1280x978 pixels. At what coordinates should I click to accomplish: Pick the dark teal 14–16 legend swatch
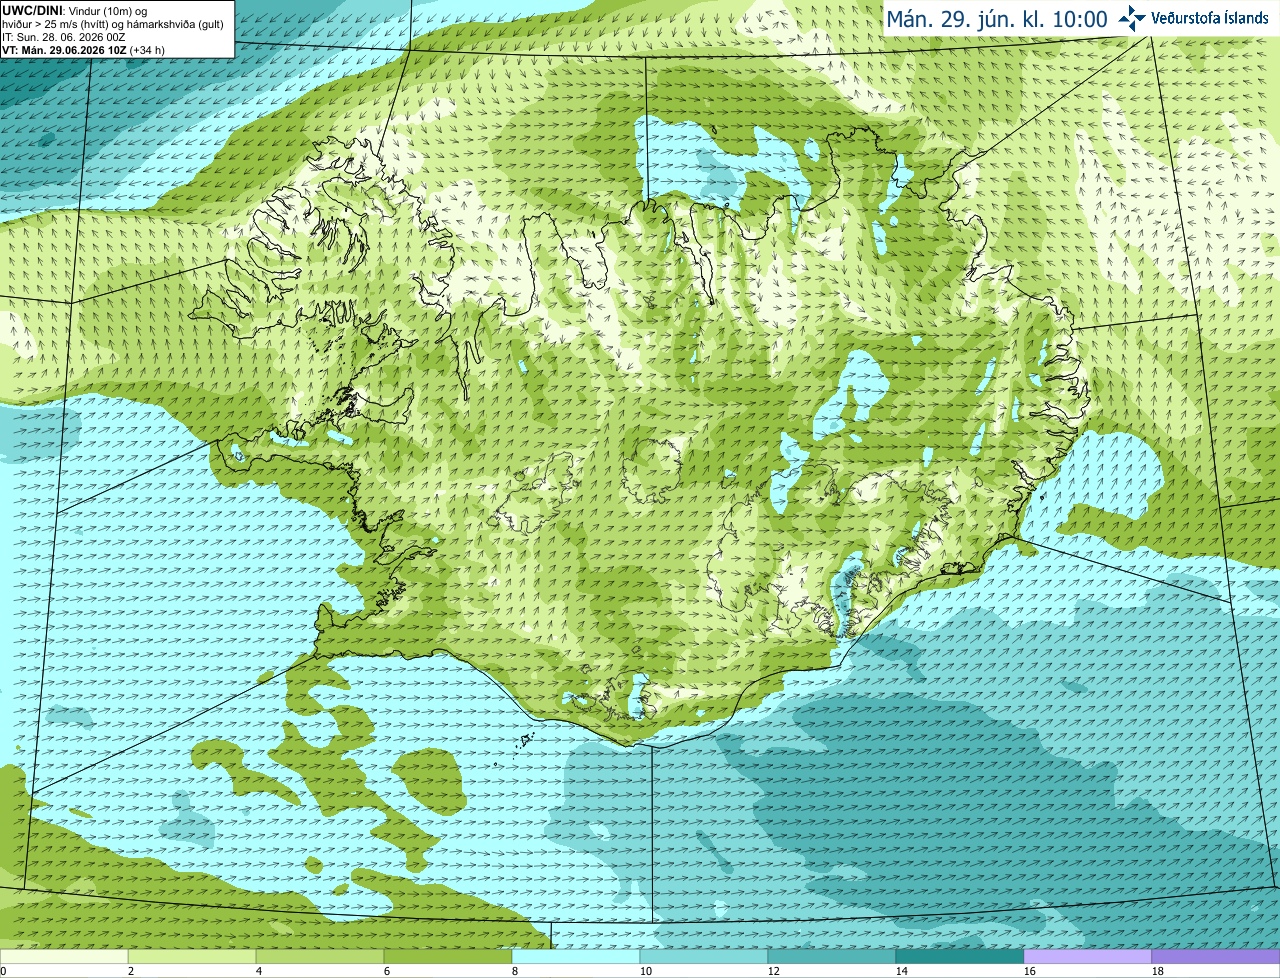coord(961,957)
